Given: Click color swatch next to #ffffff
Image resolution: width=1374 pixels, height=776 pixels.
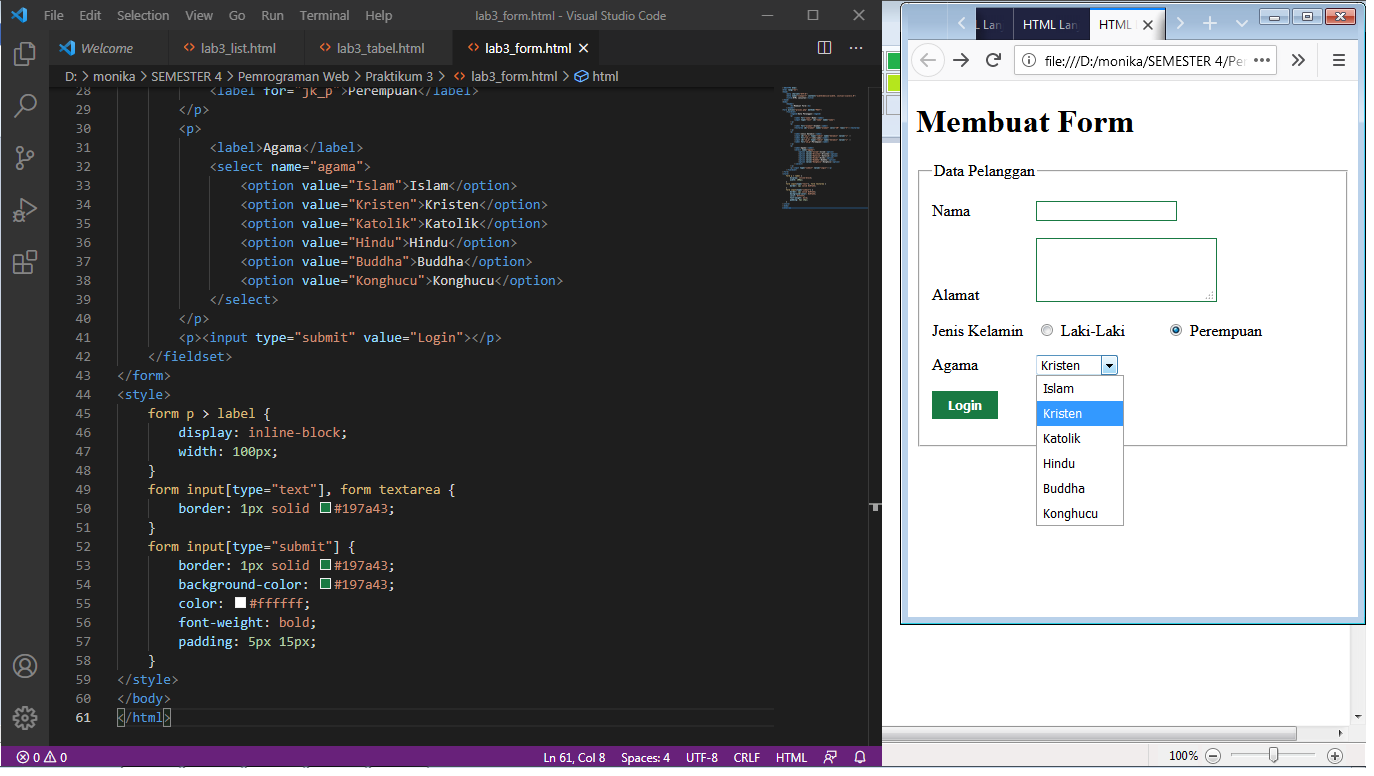Looking at the screenshot, I should coord(240,603).
